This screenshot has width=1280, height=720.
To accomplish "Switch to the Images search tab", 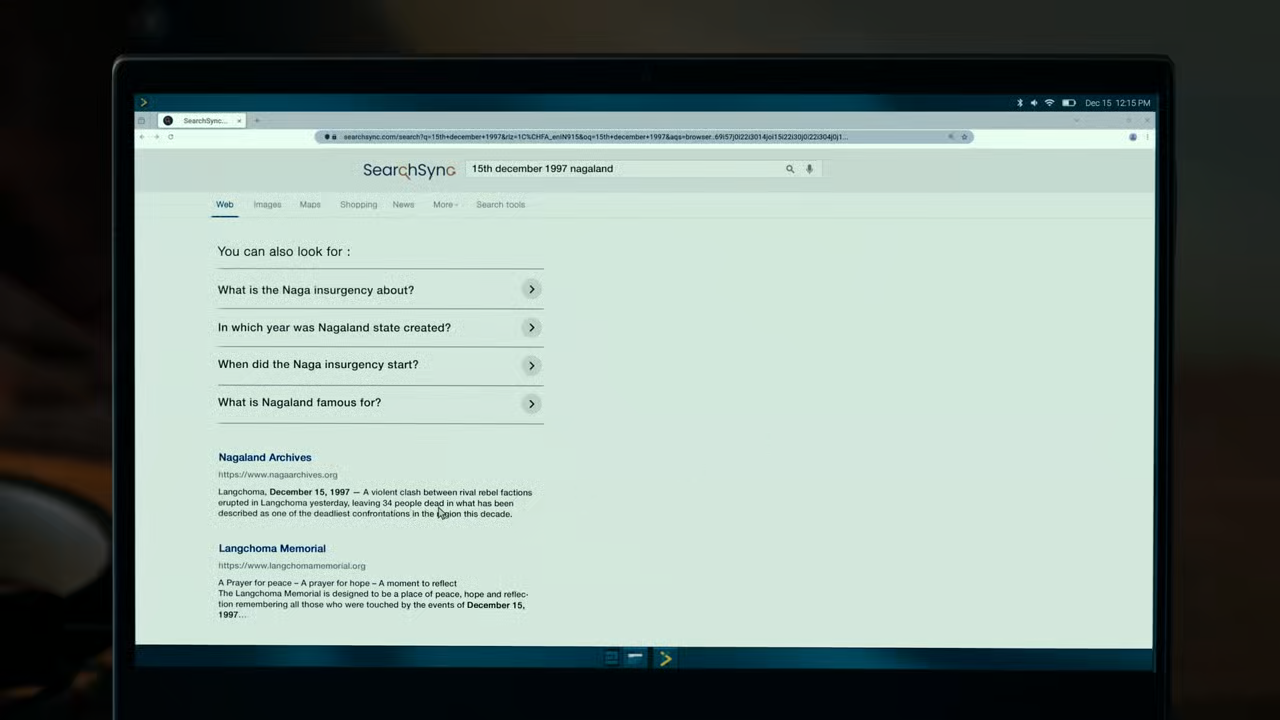I will 267,205.
